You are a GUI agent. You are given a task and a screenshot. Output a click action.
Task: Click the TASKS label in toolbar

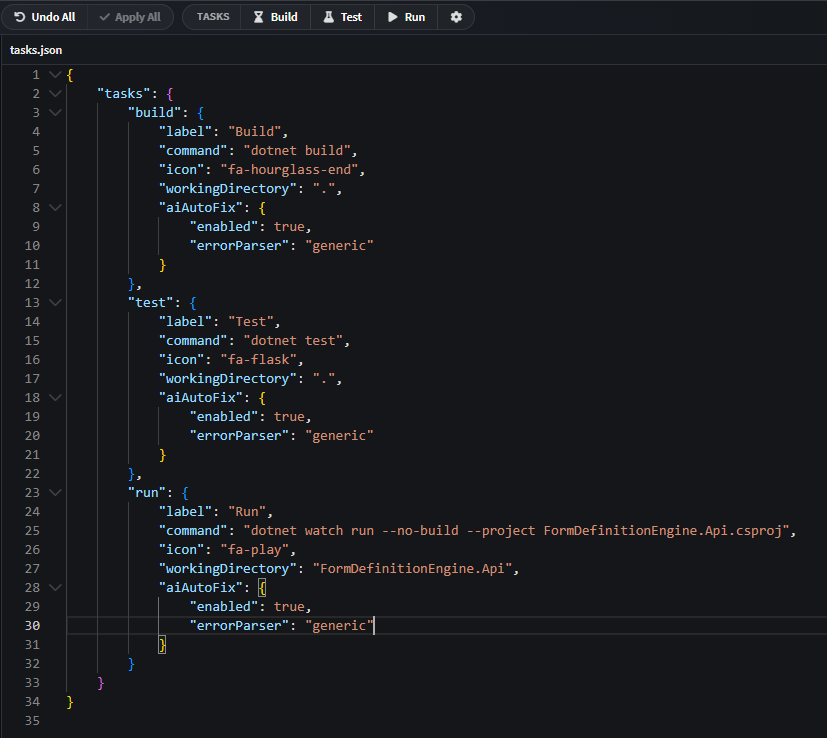(213, 17)
